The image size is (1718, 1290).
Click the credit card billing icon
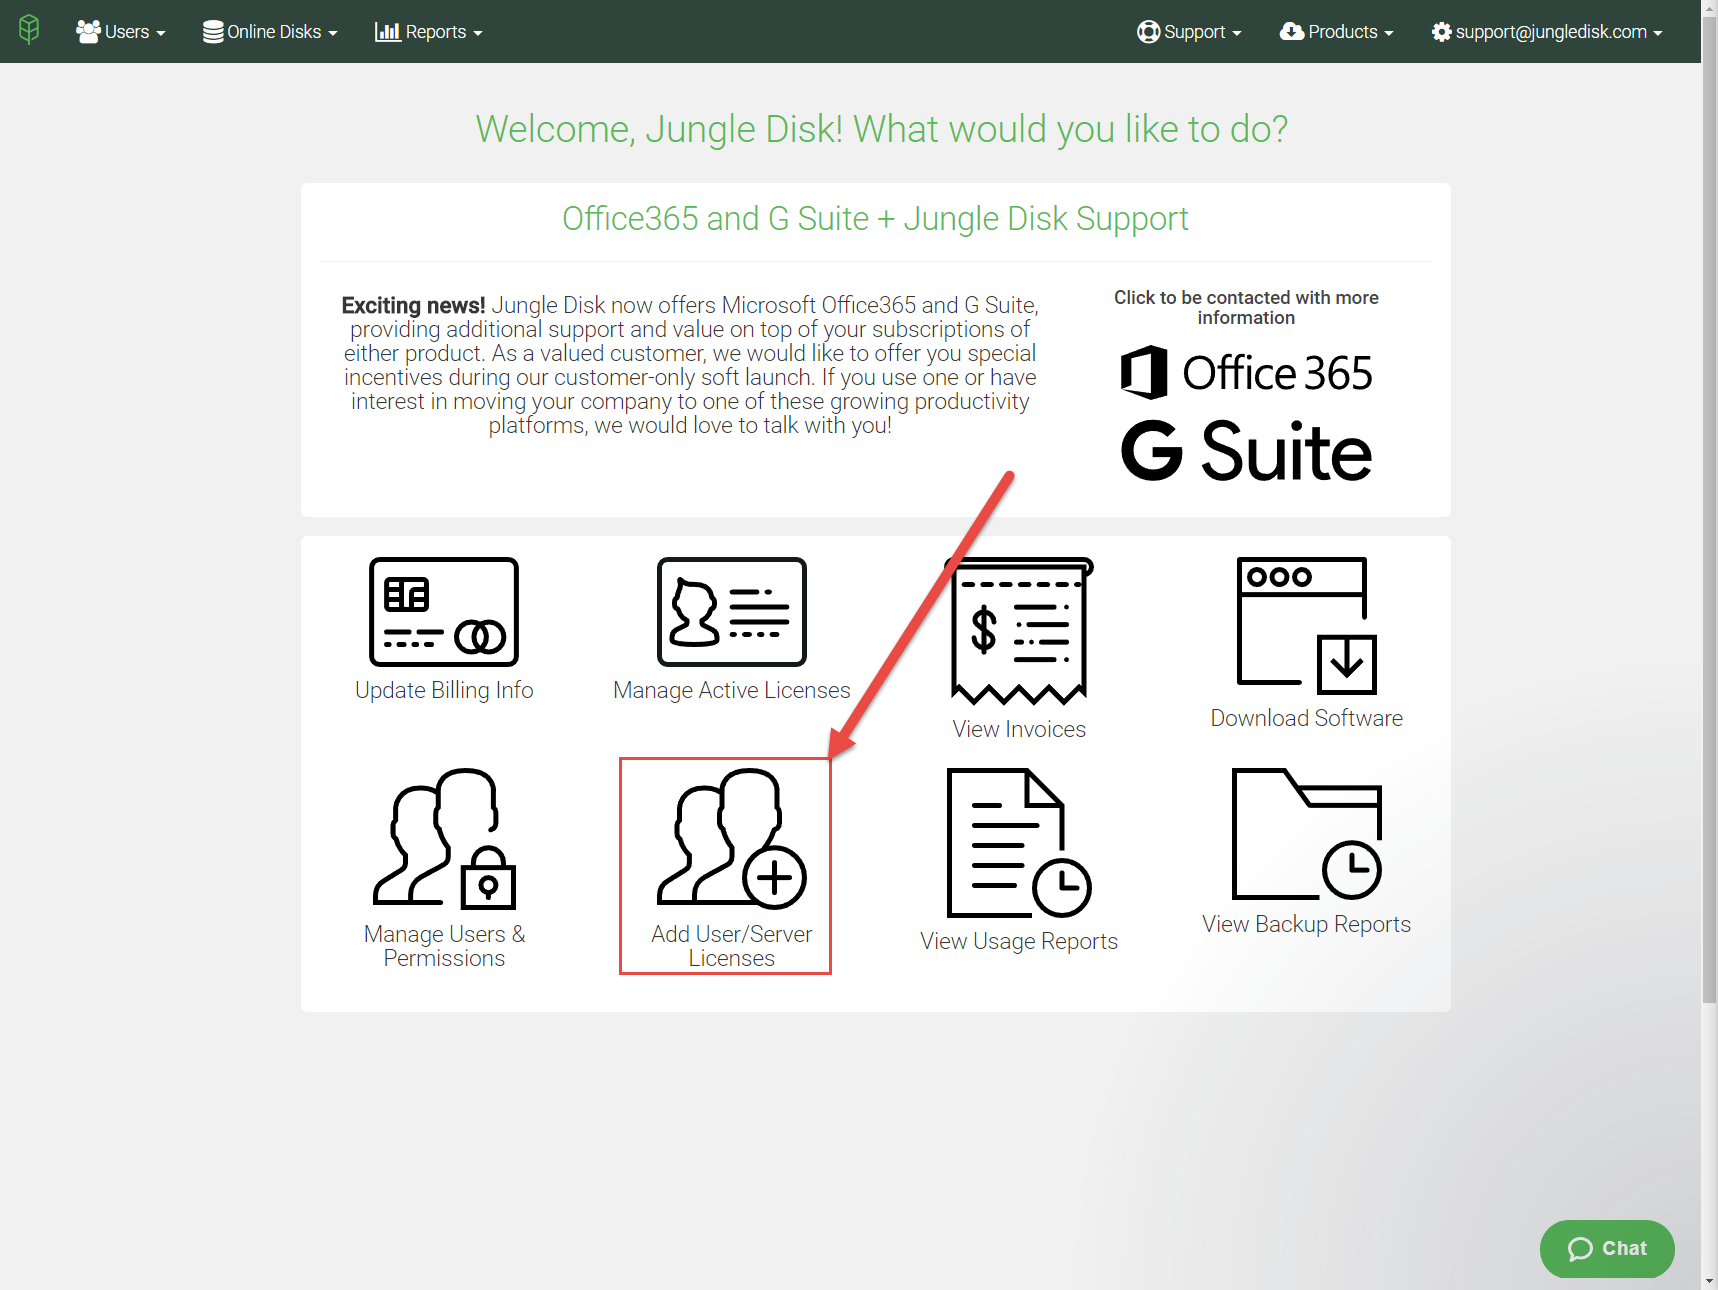click(x=444, y=612)
